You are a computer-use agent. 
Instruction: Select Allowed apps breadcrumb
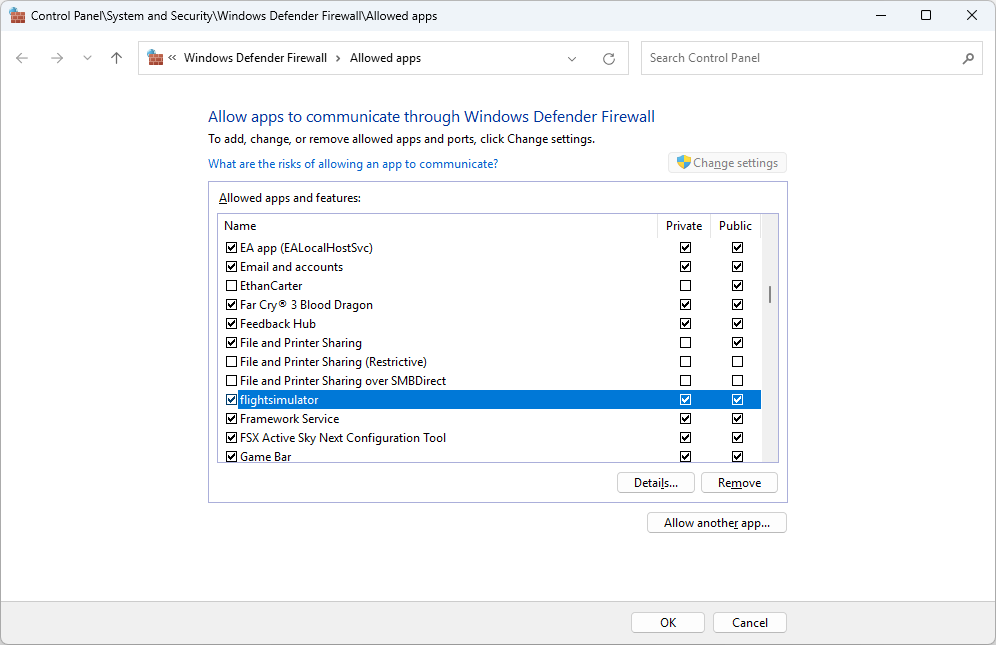[386, 58]
